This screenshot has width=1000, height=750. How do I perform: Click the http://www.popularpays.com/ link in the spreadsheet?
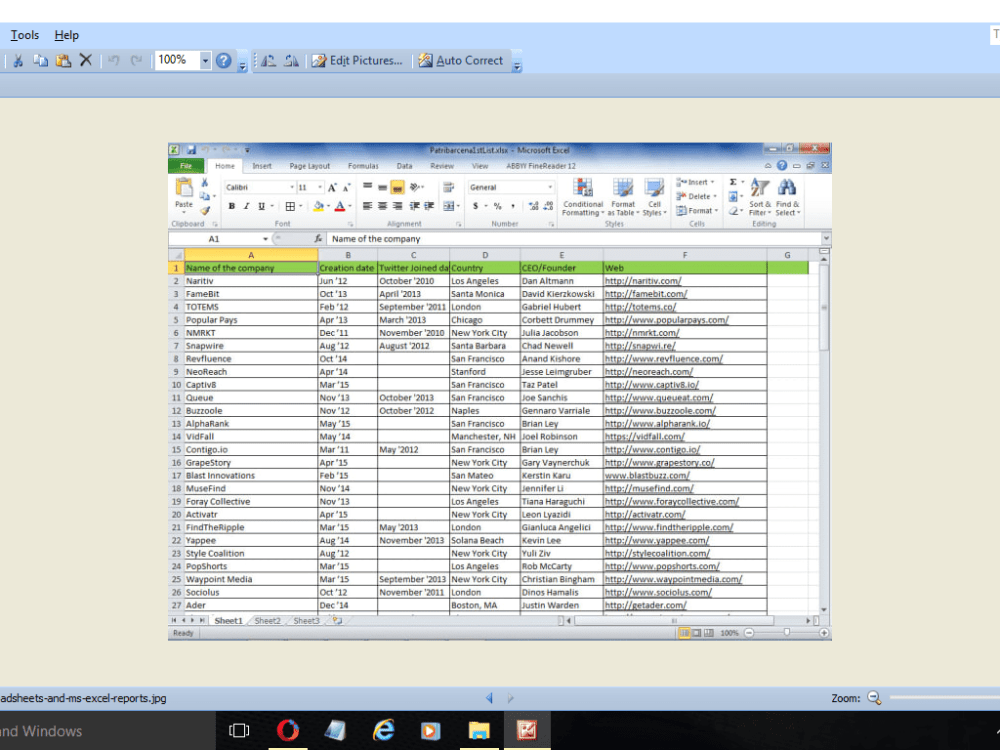click(666, 320)
